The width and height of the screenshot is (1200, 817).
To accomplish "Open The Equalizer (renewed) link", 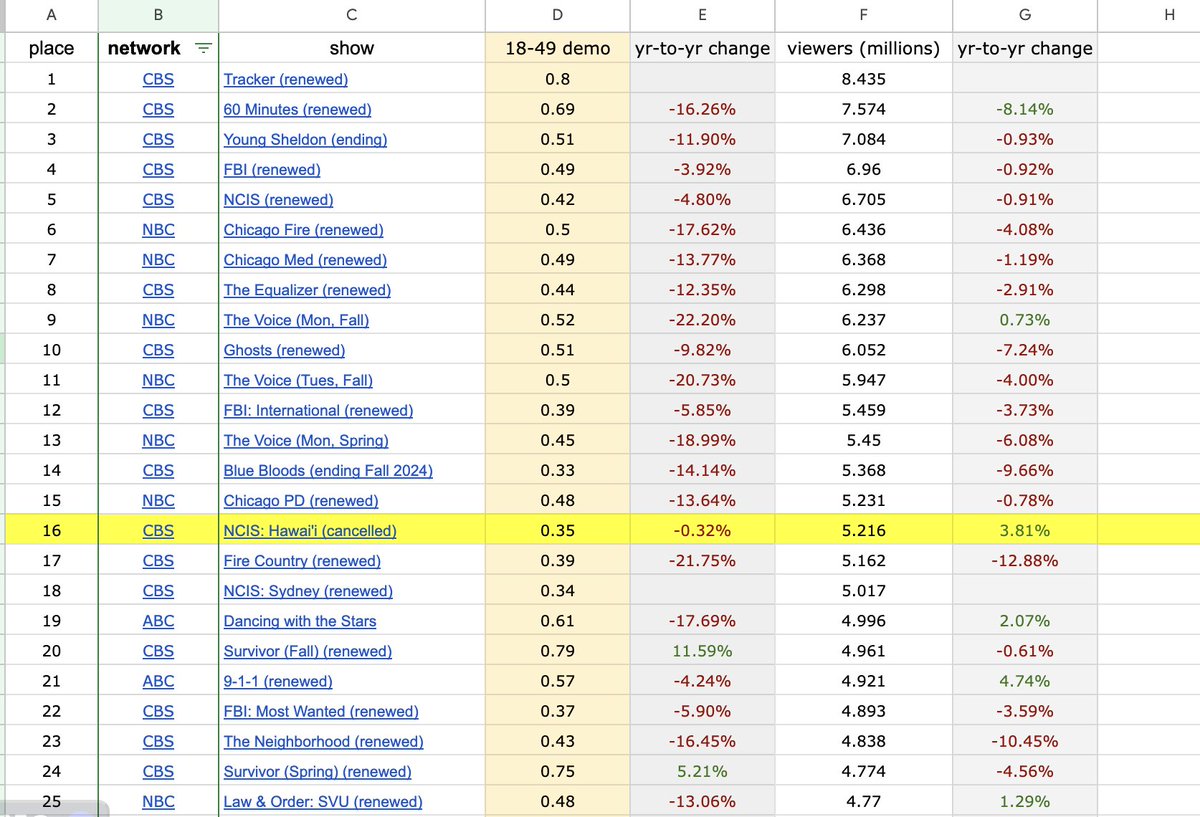I will (x=307, y=290).
